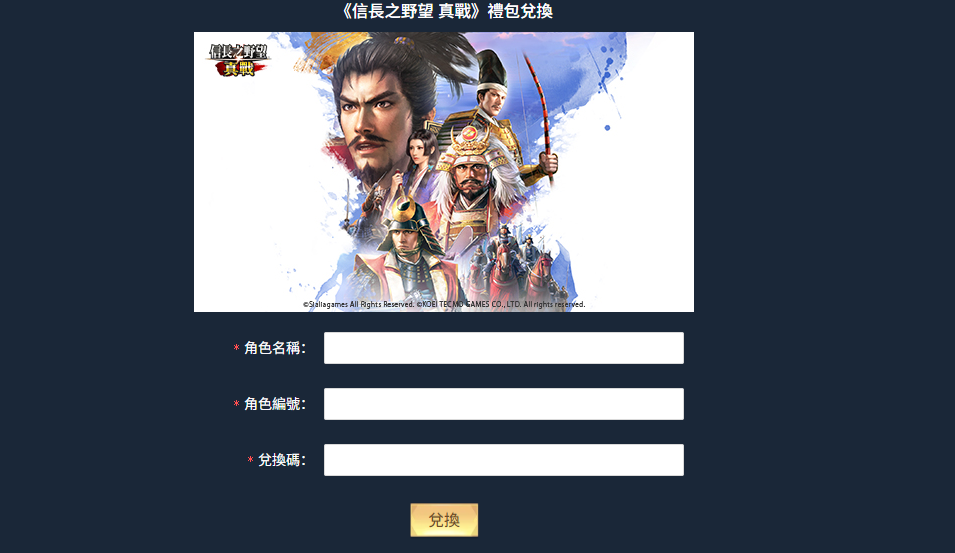
Task: Click the blue ink splatter at banner top right
Action: [609, 67]
